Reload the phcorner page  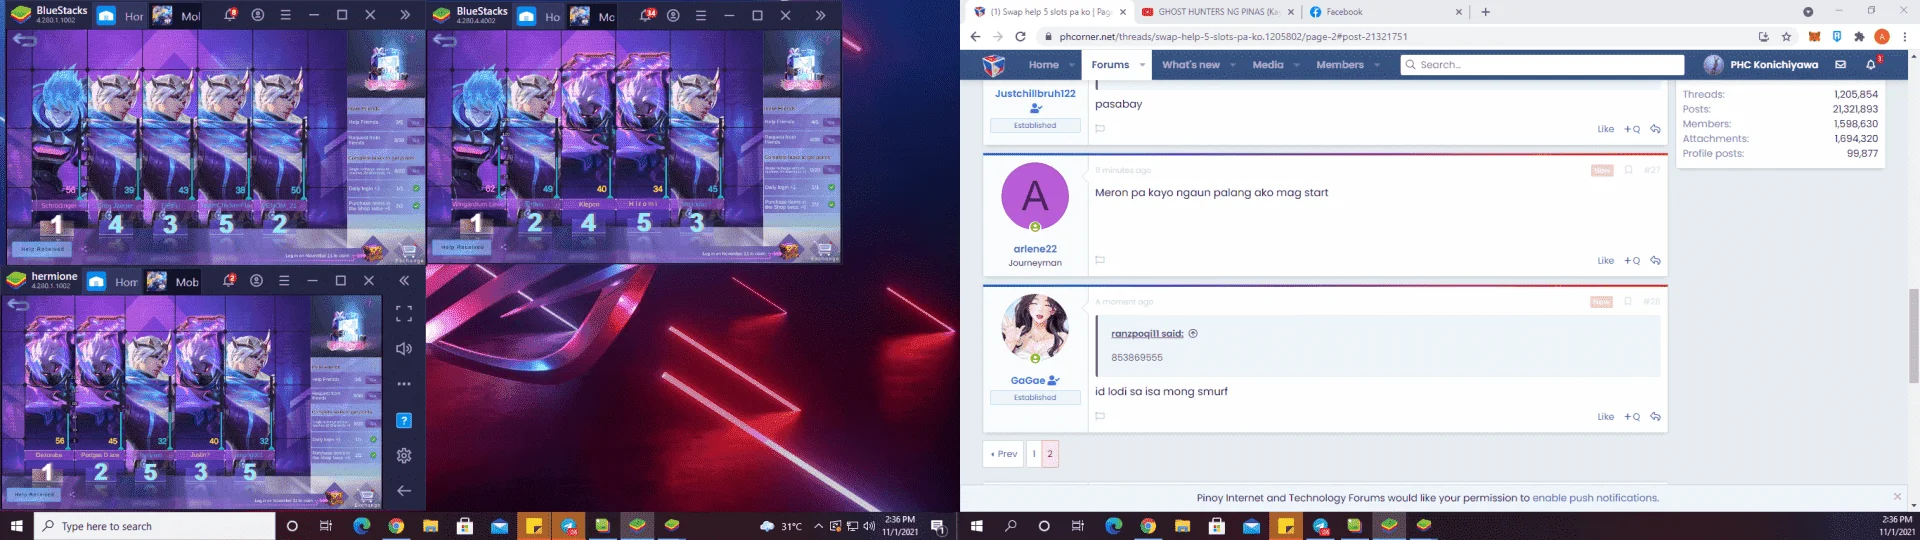(x=1020, y=36)
